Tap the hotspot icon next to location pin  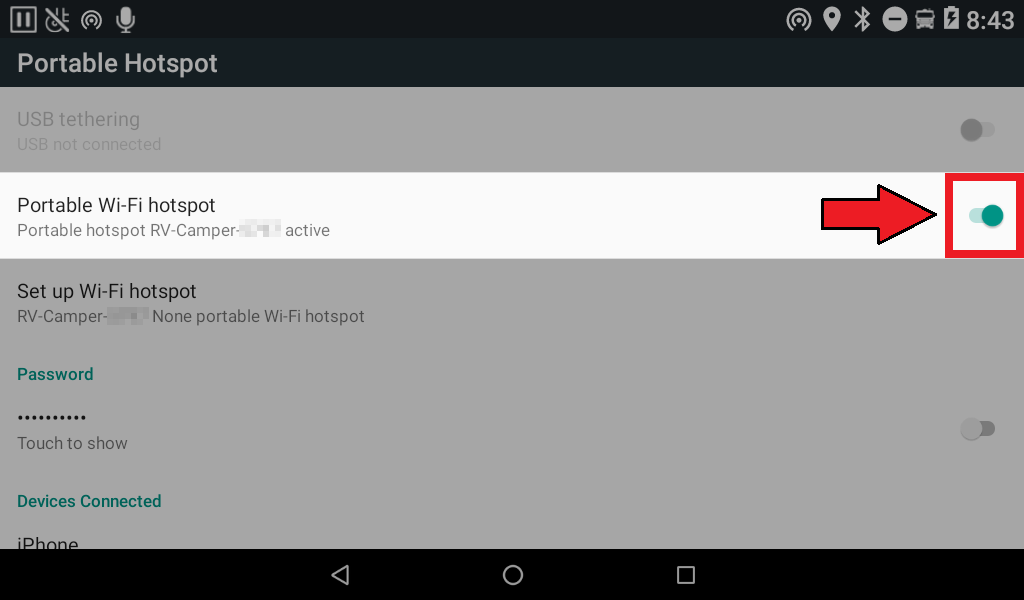[799, 20]
